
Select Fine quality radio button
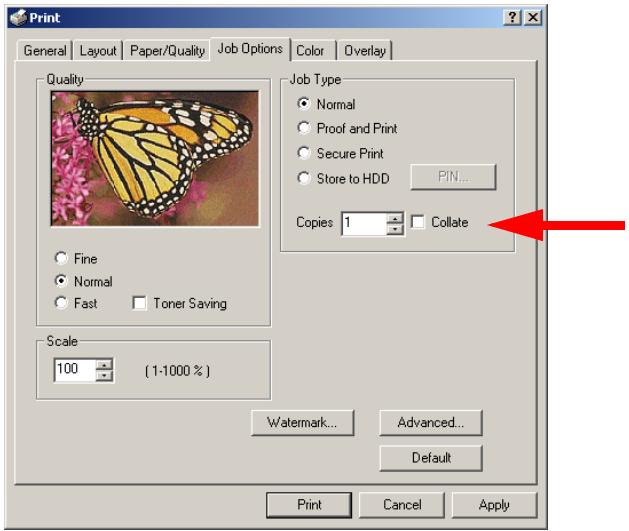[61, 258]
